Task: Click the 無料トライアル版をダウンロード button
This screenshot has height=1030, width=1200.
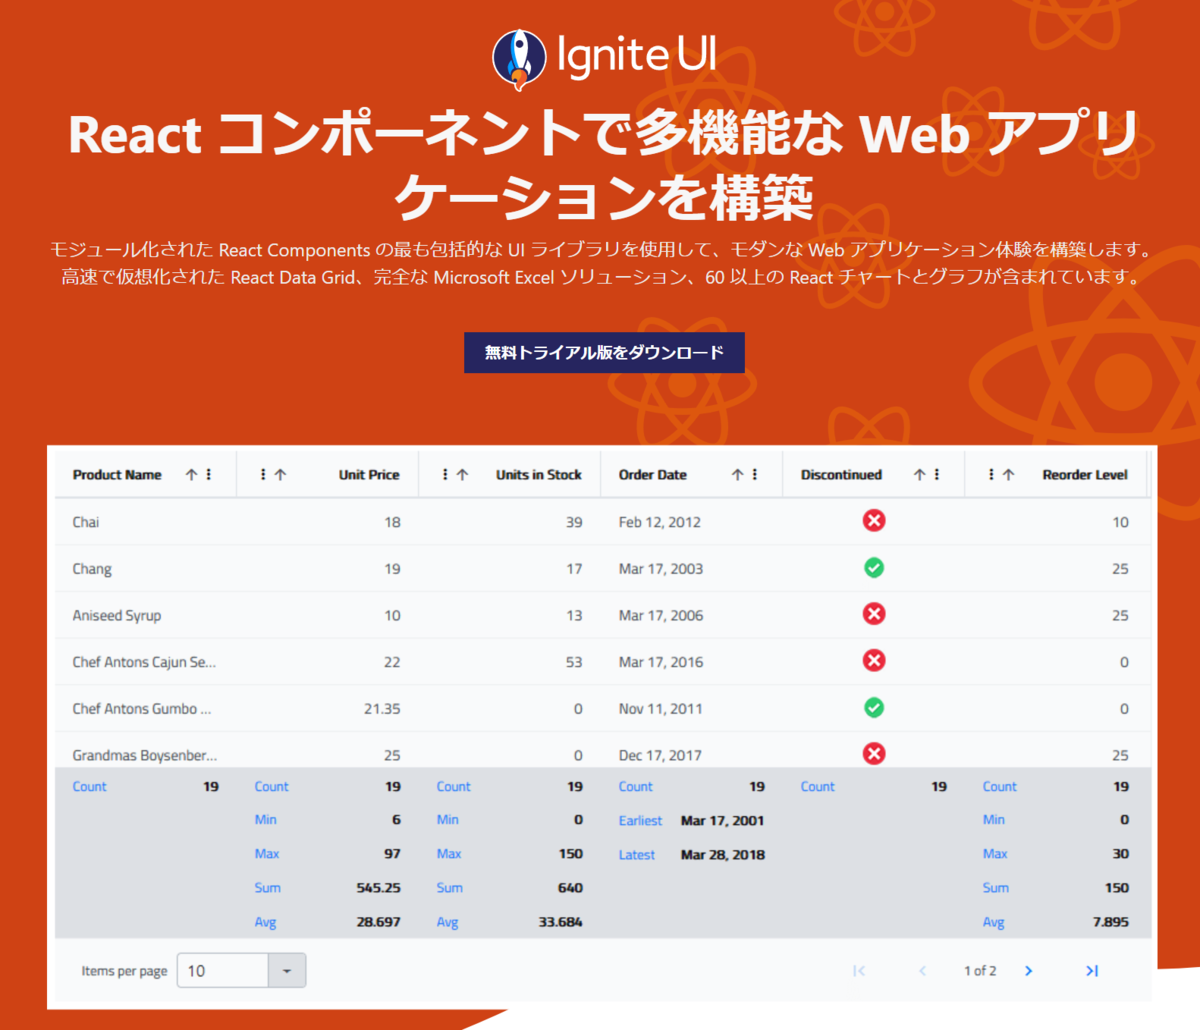Action: [604, 353]
